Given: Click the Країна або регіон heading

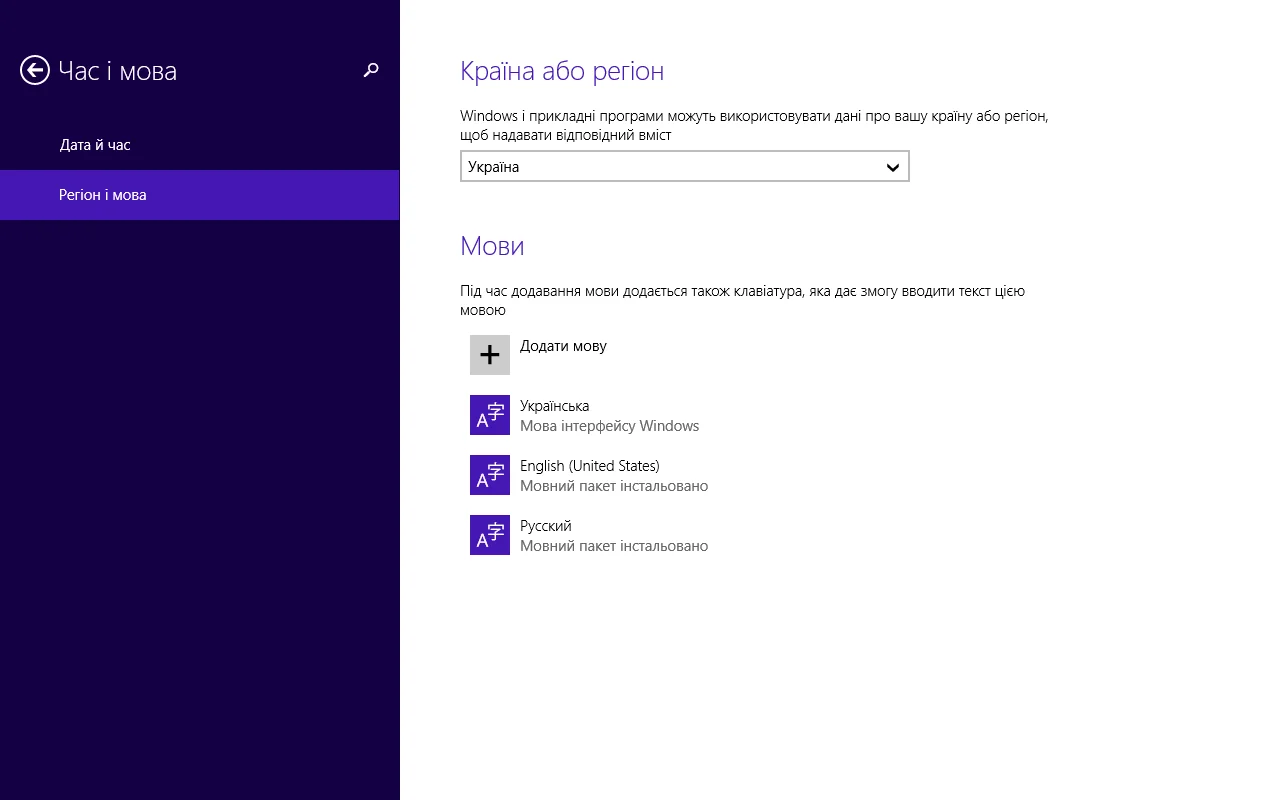Looking at the screenshot, I should click(x=562, y=71).
